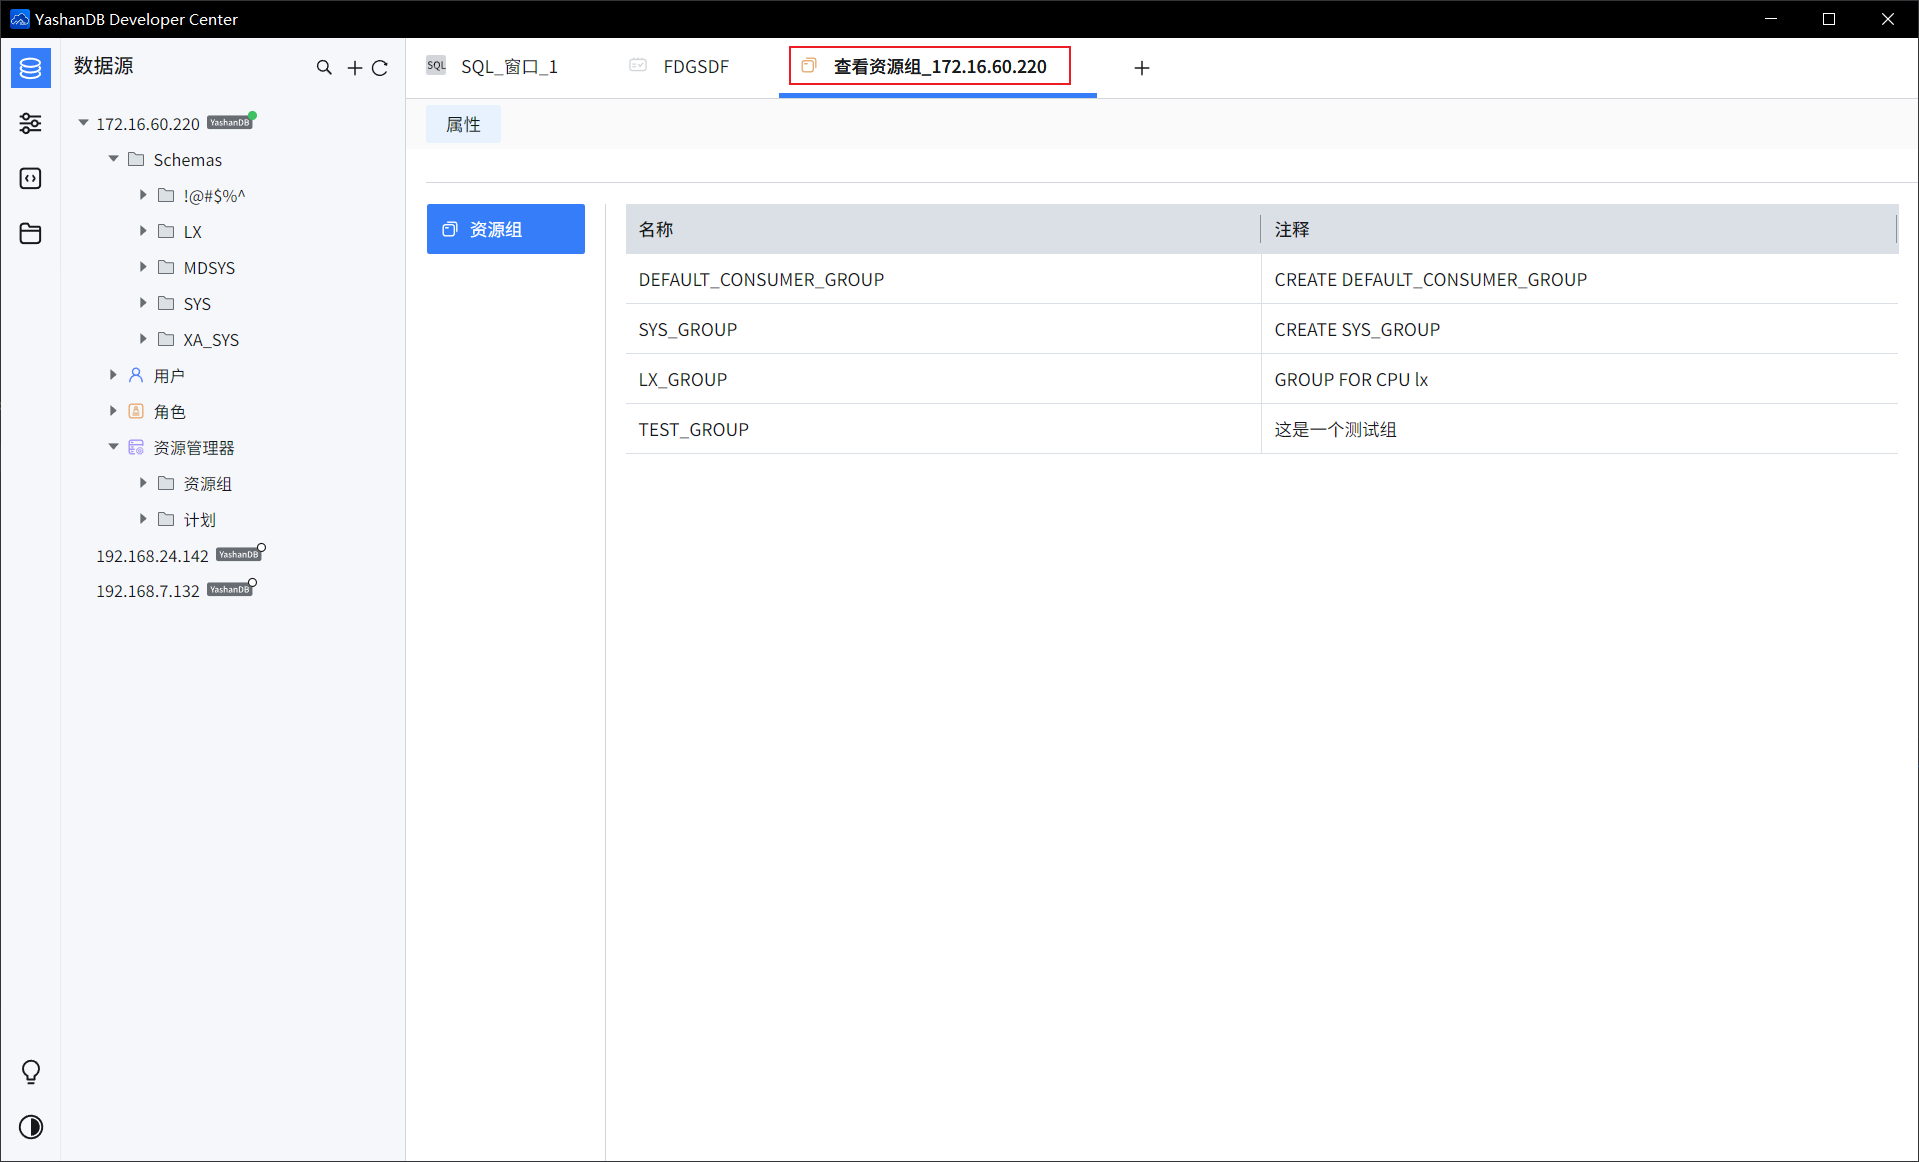Select the TEST_GROUP table row
1919x1162 pixels.
[1262, 429]
